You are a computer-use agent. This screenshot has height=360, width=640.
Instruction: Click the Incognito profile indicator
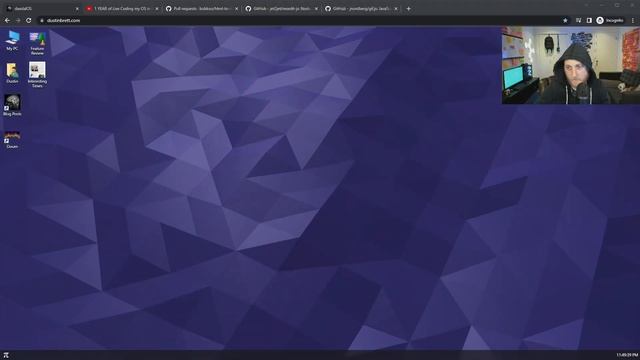[610, 20]
